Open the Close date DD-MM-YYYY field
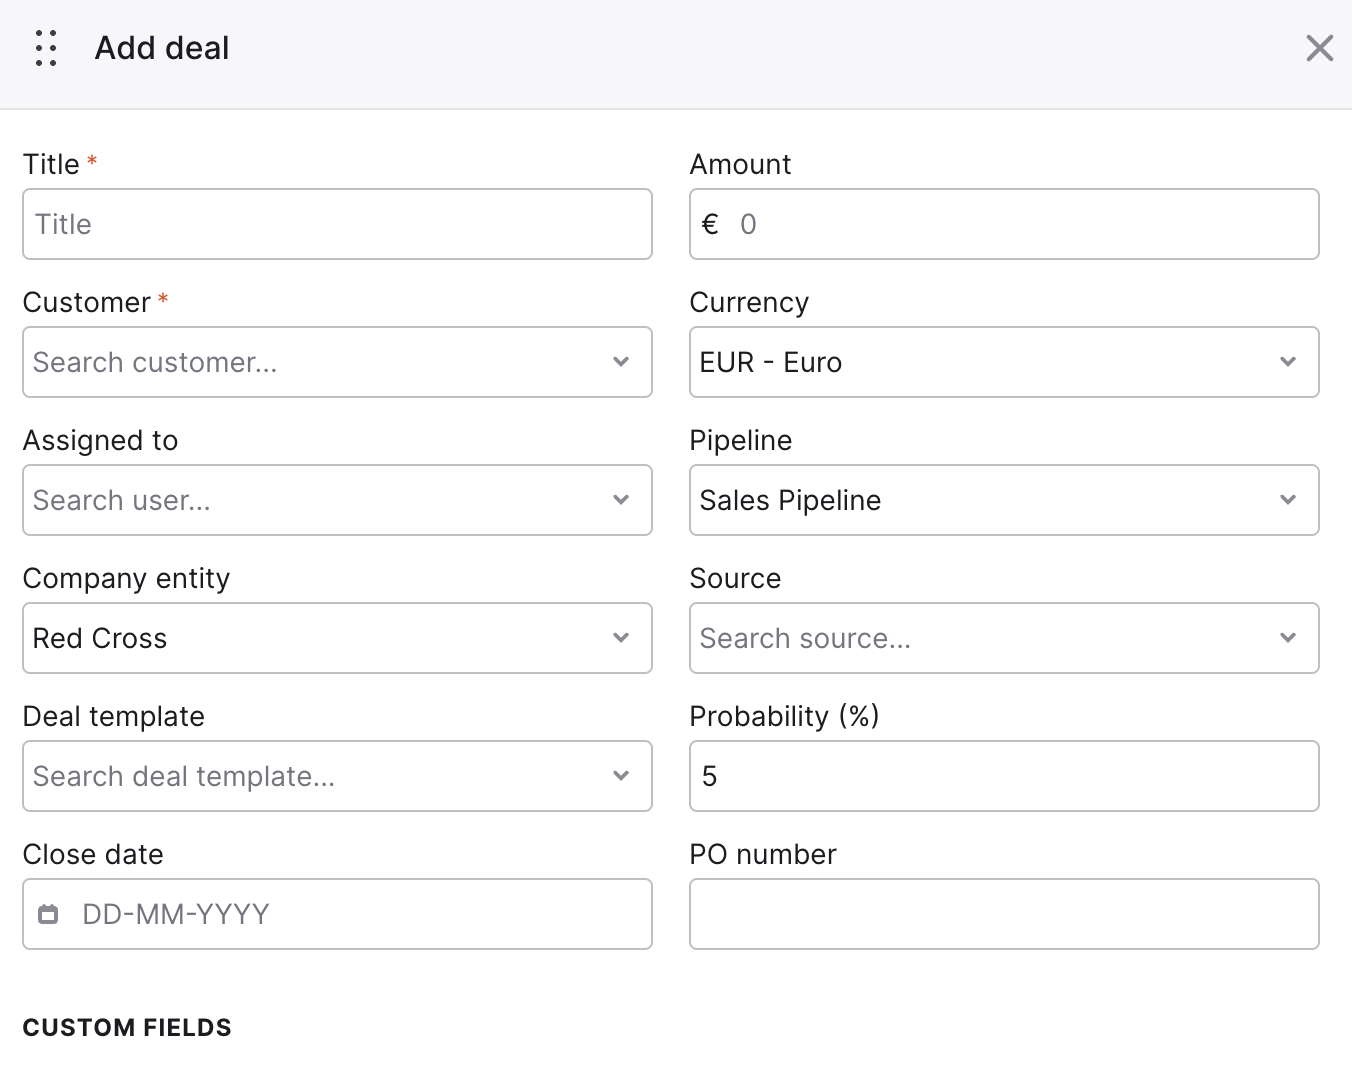The image size is (1352, 1074). point(337,914)
